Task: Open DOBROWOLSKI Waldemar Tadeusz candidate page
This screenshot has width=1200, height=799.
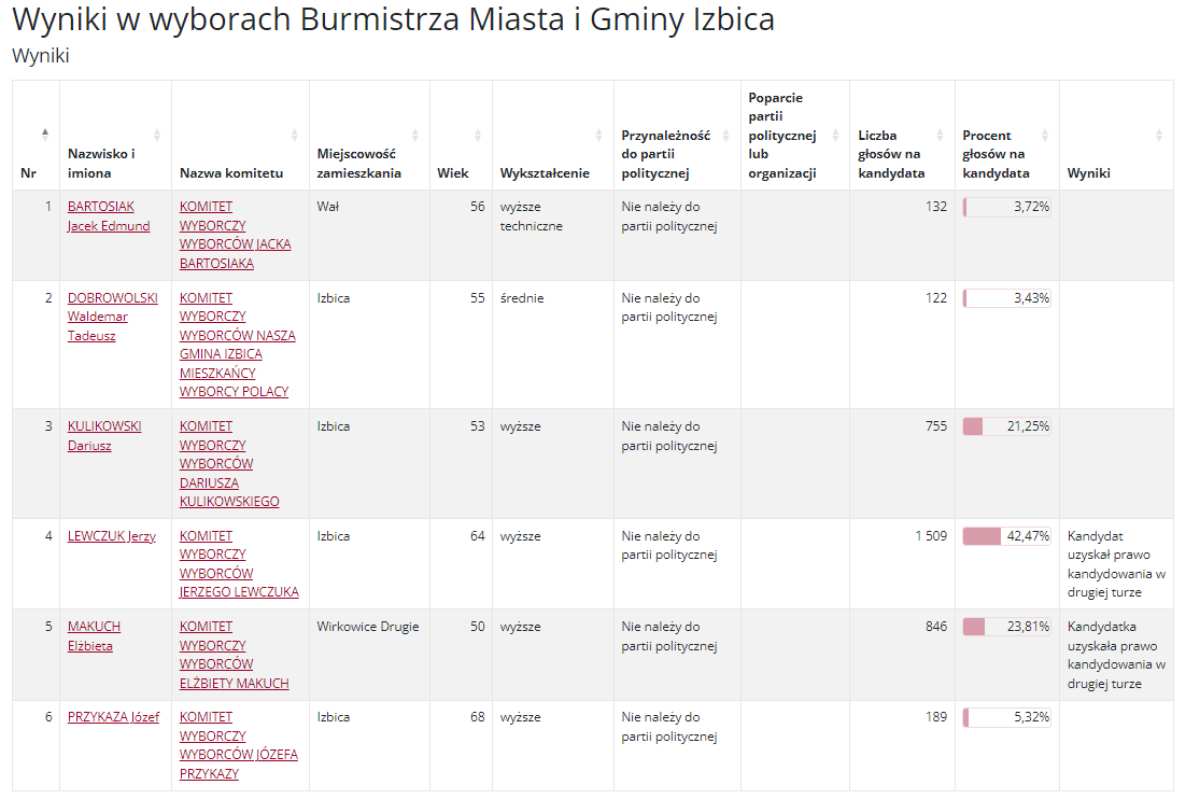Action: (x=112, y=316)
